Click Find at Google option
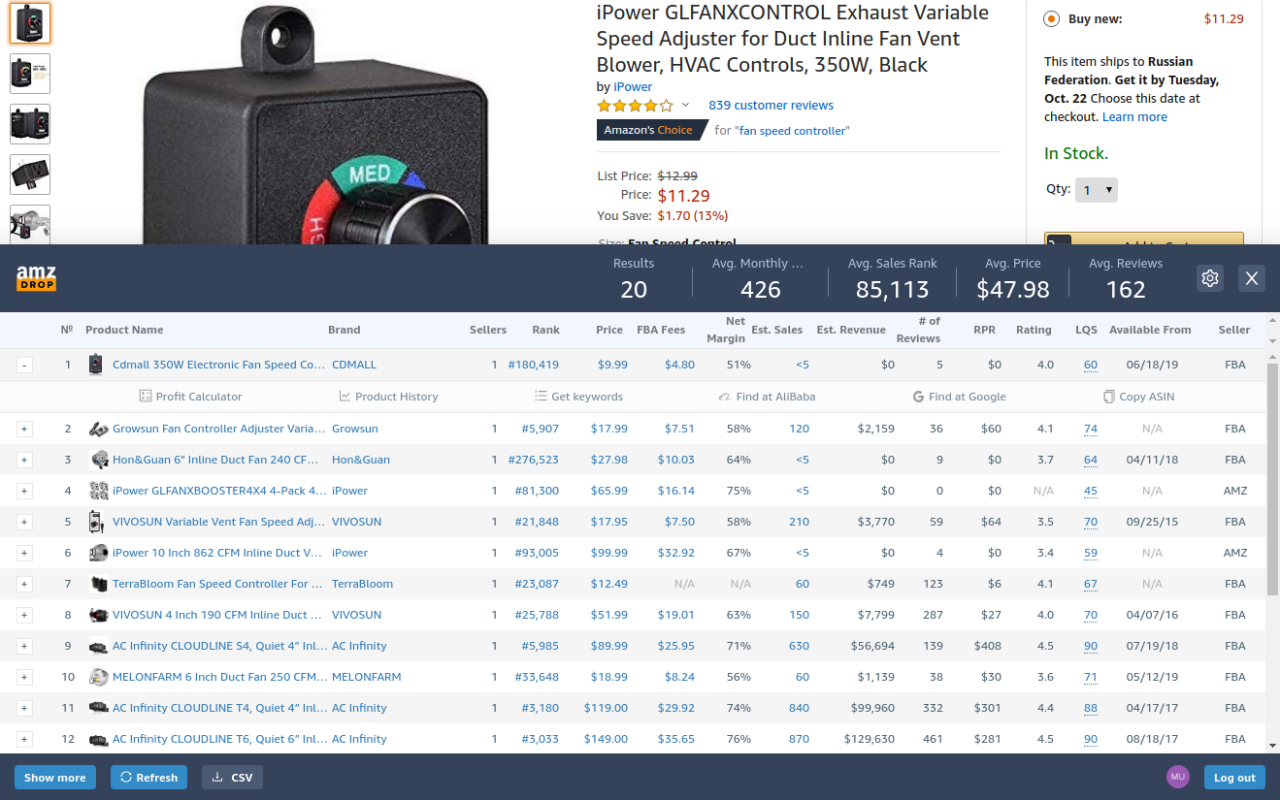Screen dimensions: 1280x800 (959, 397)
